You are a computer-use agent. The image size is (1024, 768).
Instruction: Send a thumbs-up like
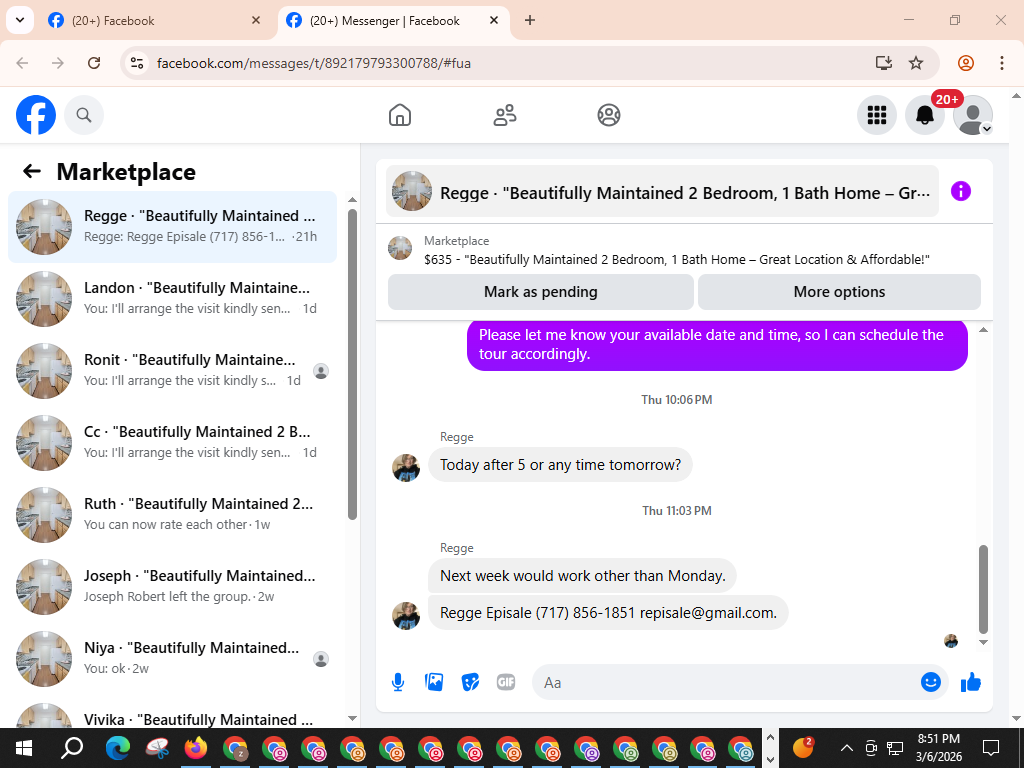pos(971,682)
